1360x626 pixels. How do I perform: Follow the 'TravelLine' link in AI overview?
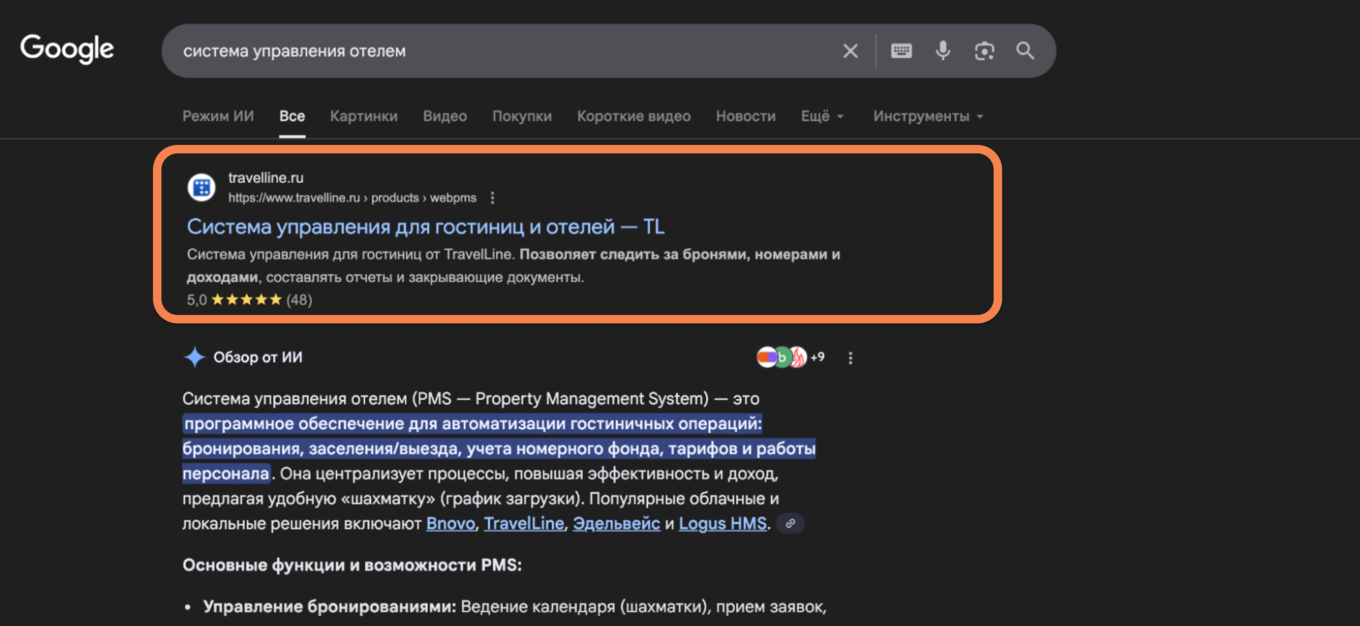point(525,524)
